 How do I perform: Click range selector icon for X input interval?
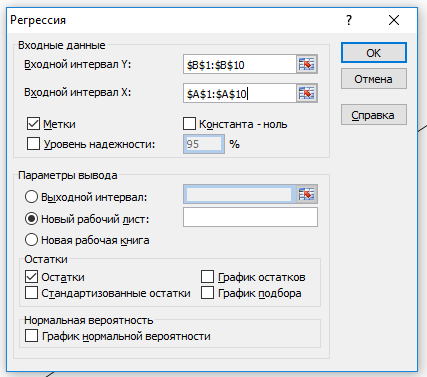click(x=307, y=93)
